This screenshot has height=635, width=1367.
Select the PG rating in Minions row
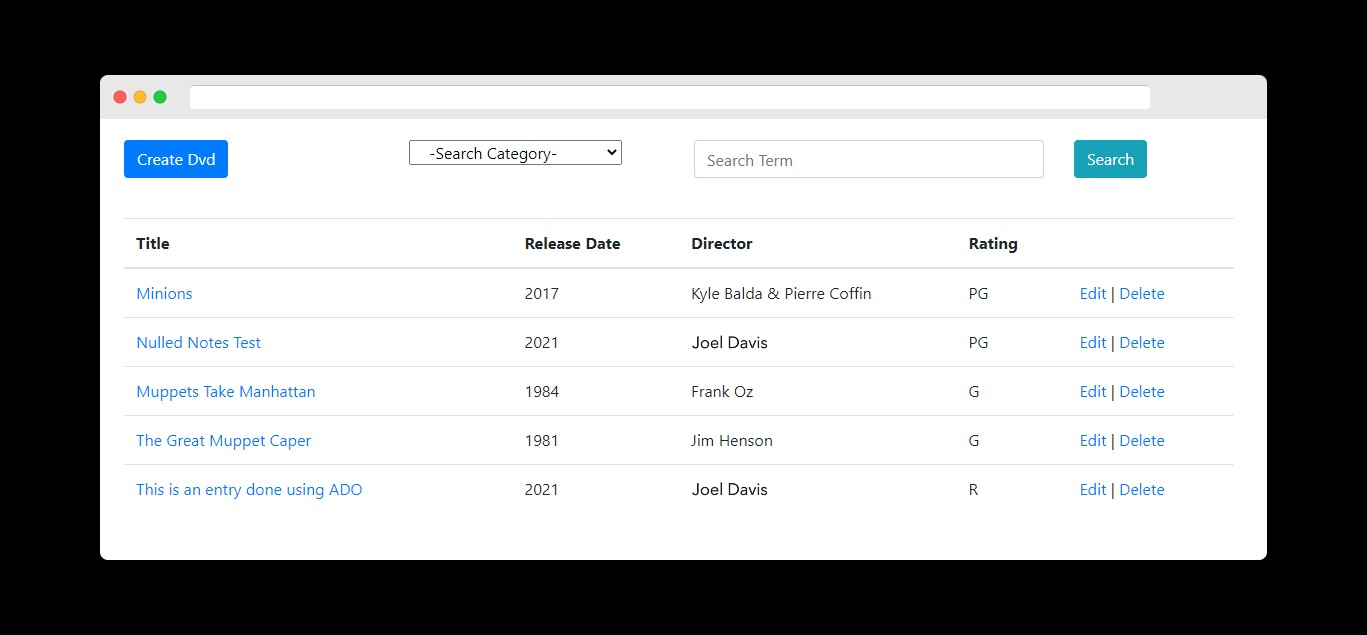coord(978,293)
